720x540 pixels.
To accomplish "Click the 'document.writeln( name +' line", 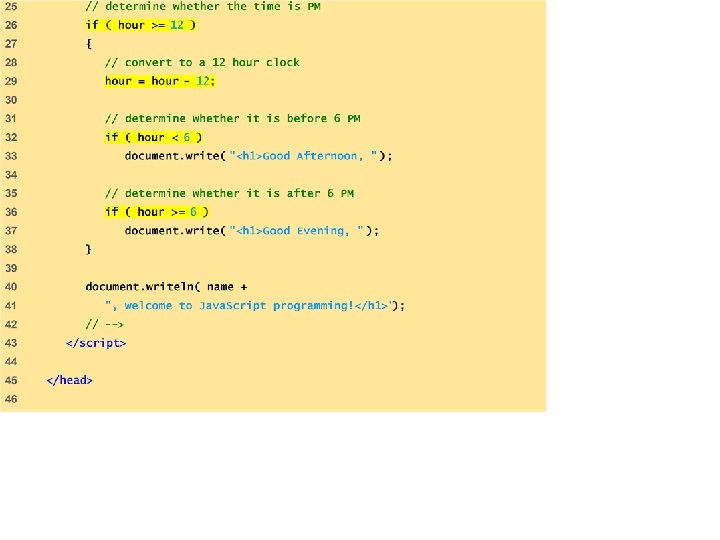I will [166, 287].
